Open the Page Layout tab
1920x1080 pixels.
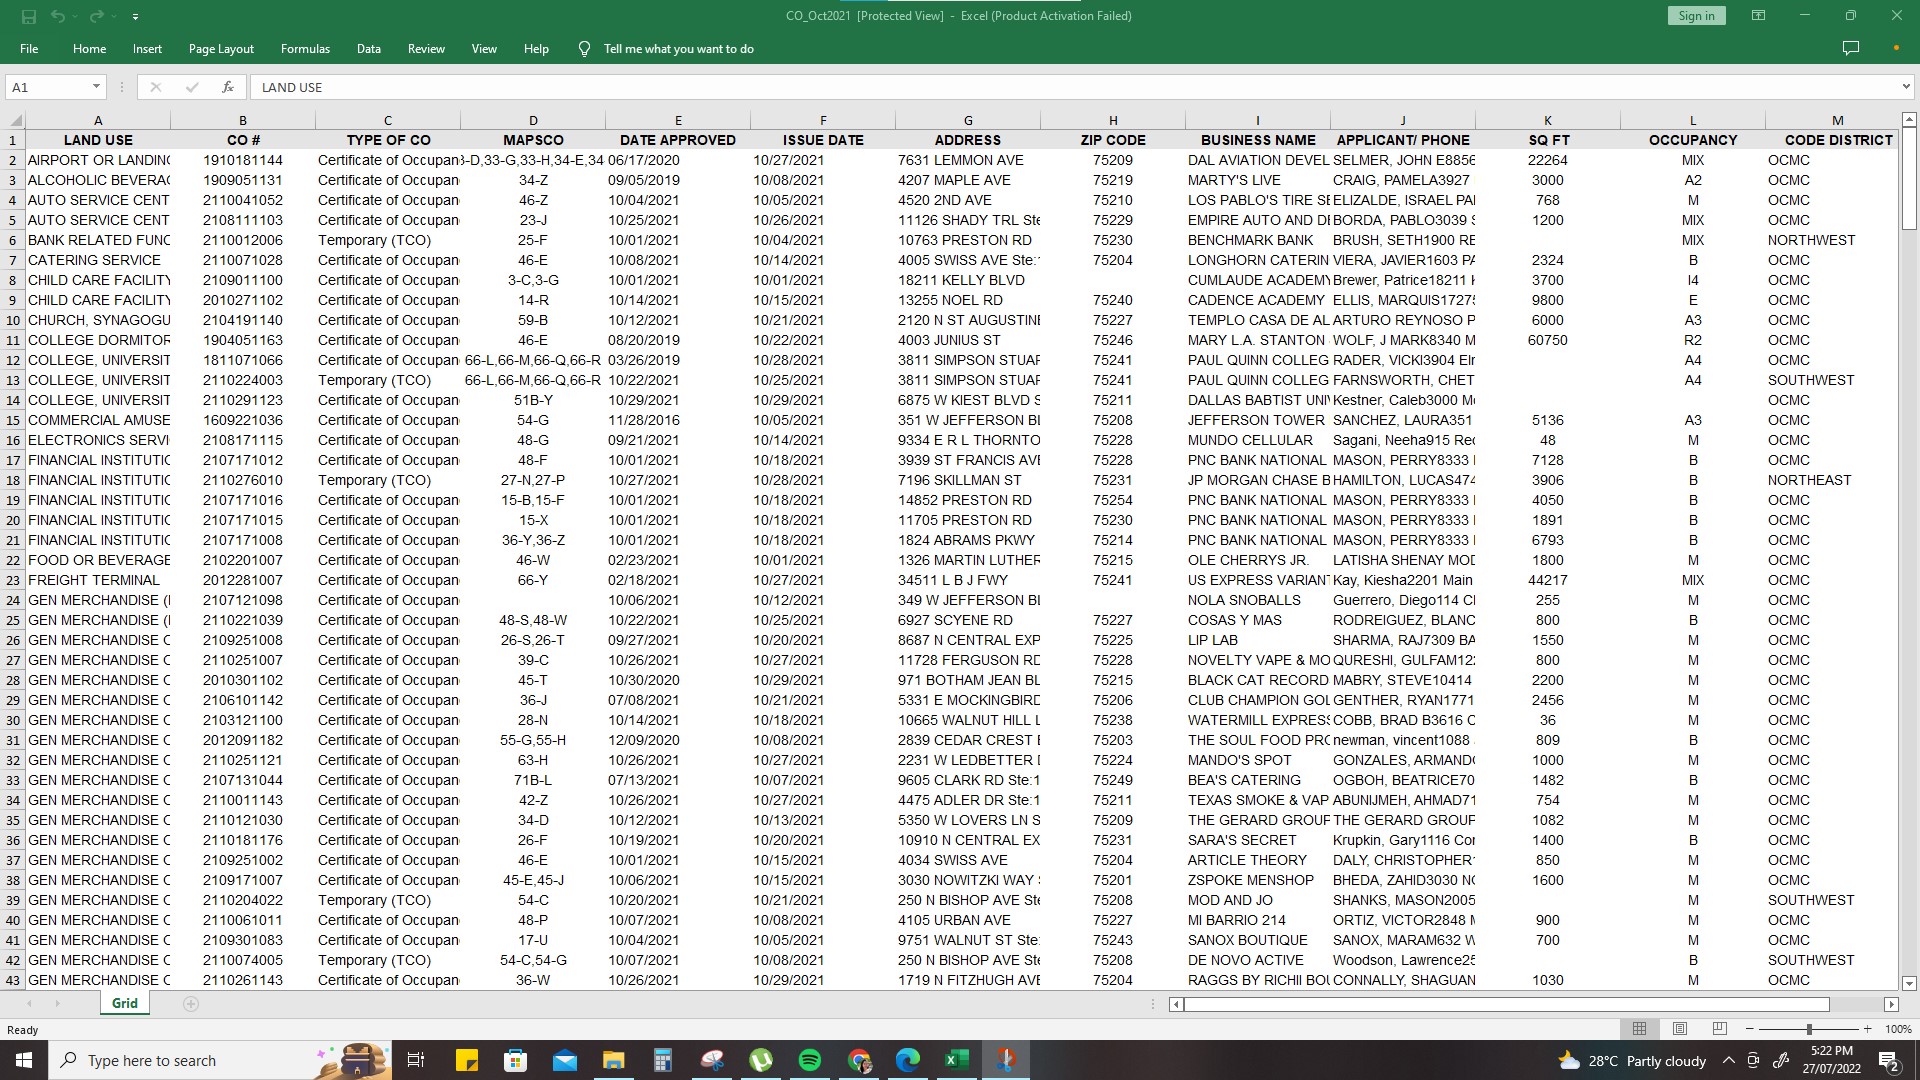(221, 48)
